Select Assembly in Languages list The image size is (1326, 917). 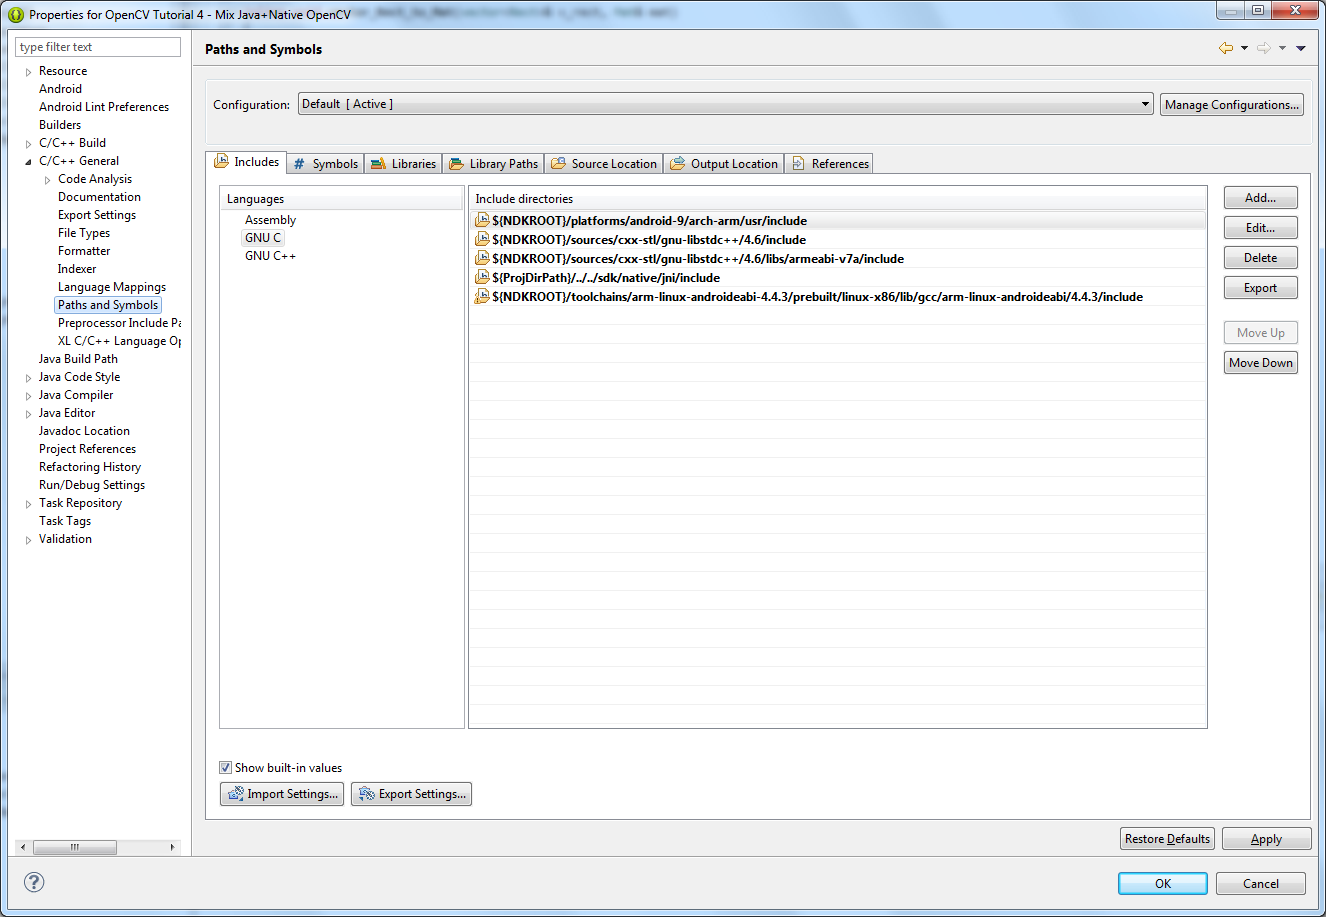(x=270, y=220)
